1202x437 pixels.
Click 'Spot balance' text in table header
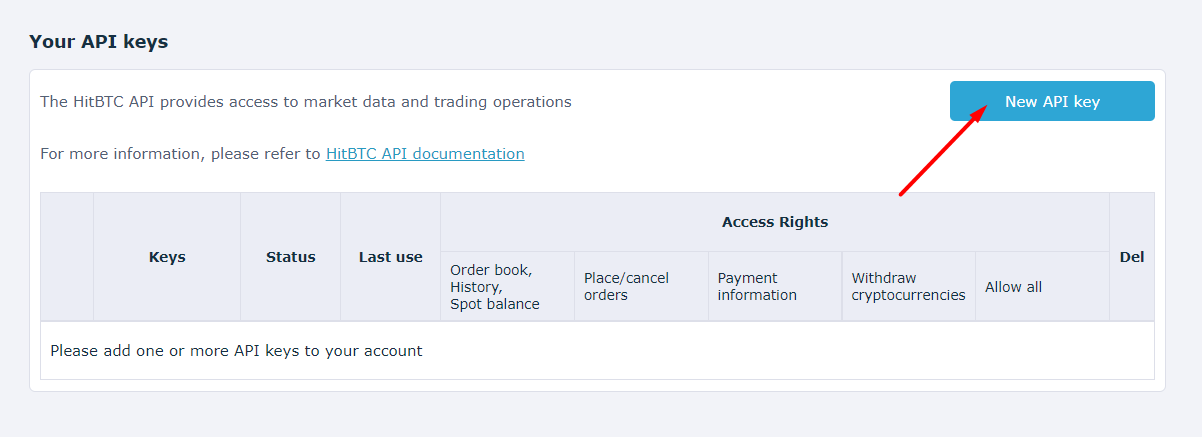(x=495, y=304)
